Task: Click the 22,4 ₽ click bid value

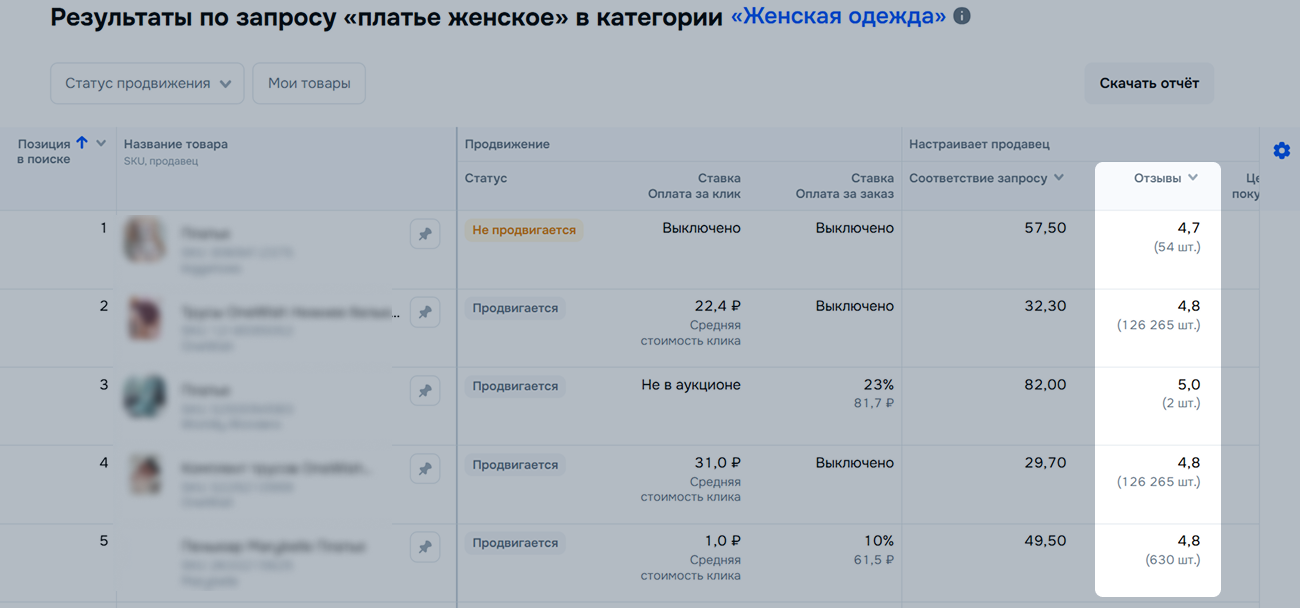Action: coord(716,306)
